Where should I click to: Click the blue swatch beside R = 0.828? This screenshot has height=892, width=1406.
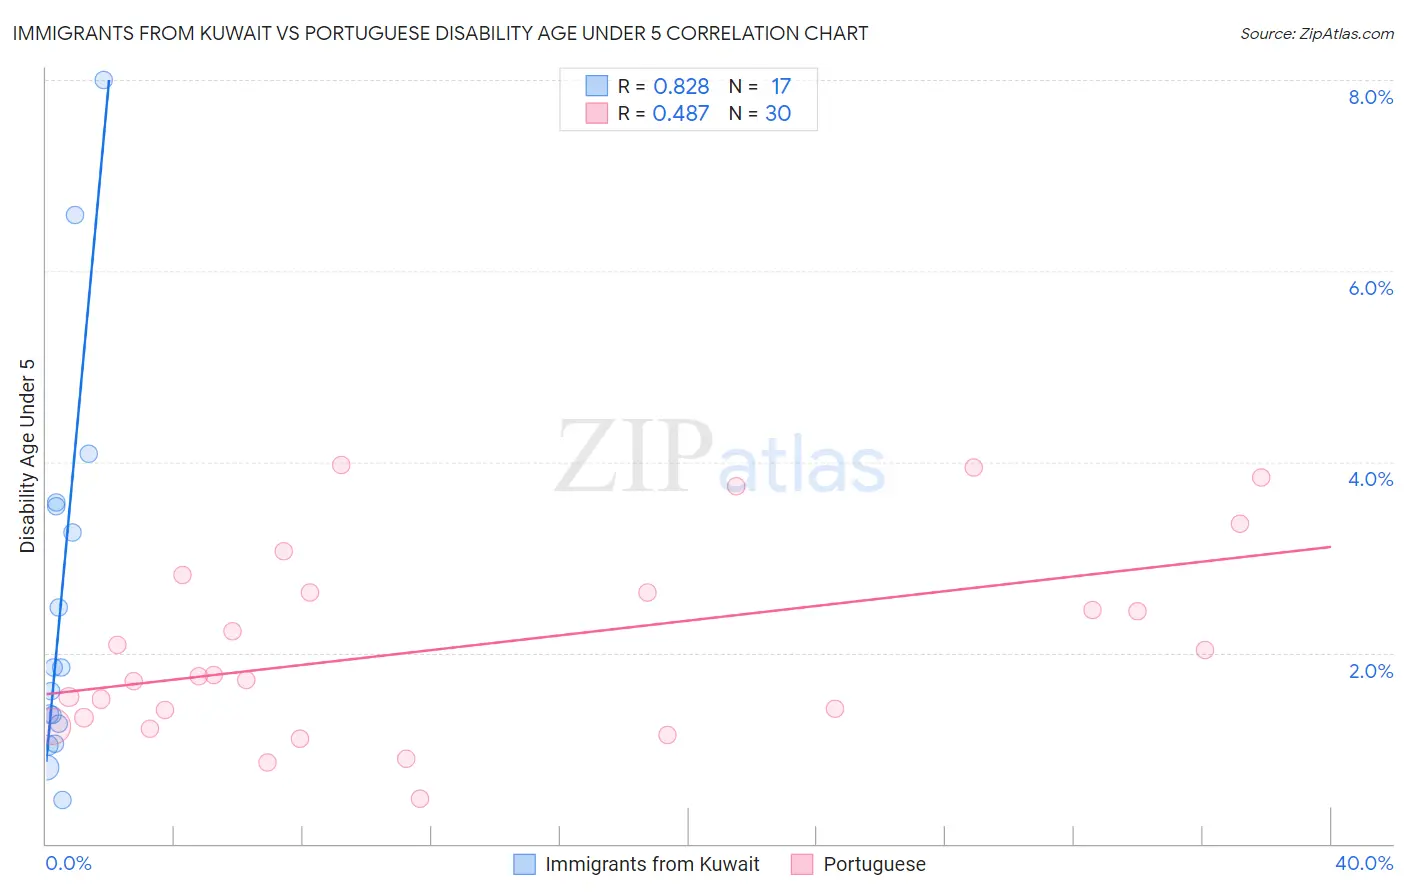pyautogui.click(x=597, y=86)
